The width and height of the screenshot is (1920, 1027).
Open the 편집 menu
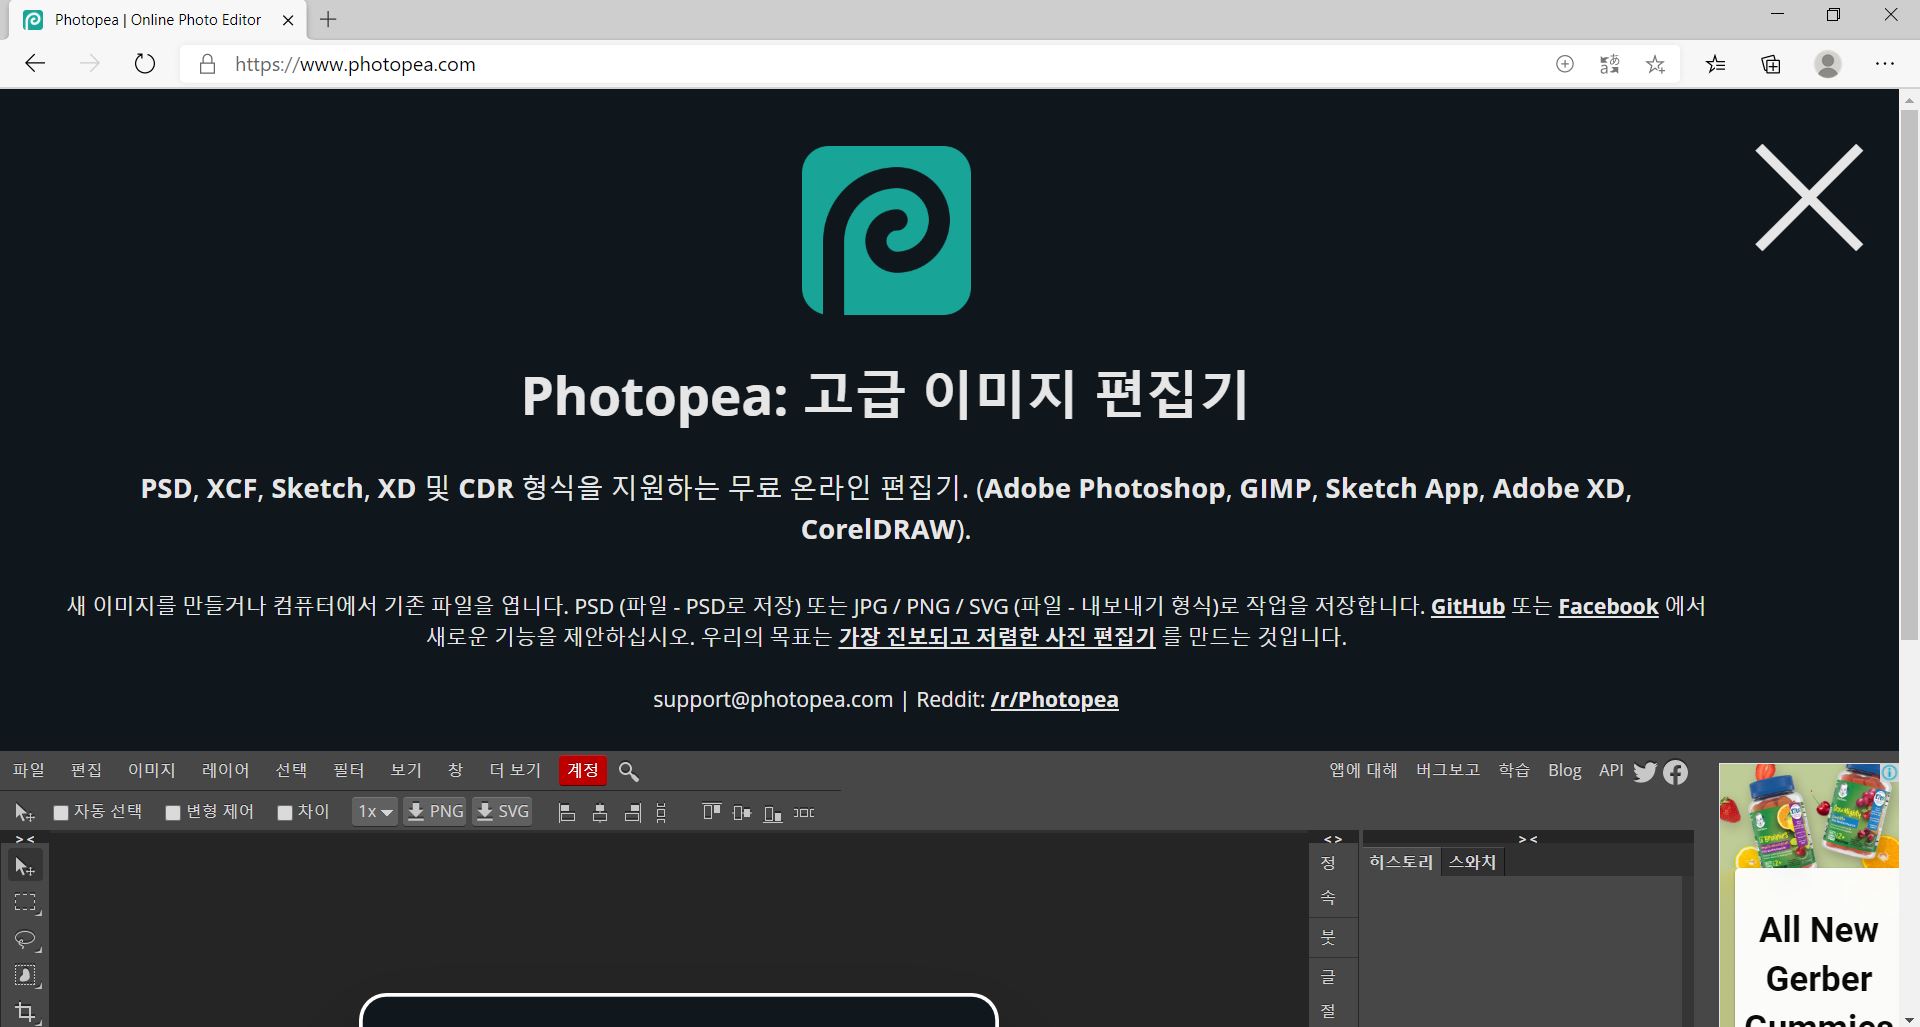pyautogui.click(x=86, y=770)
